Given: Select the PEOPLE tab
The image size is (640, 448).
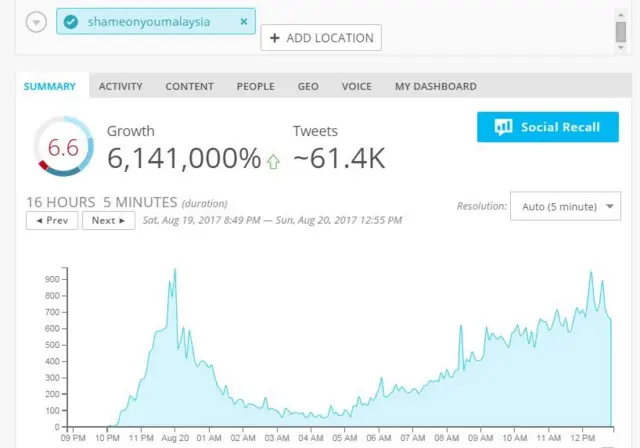Looking at the screenshot, I should click(x=255, y=87).
